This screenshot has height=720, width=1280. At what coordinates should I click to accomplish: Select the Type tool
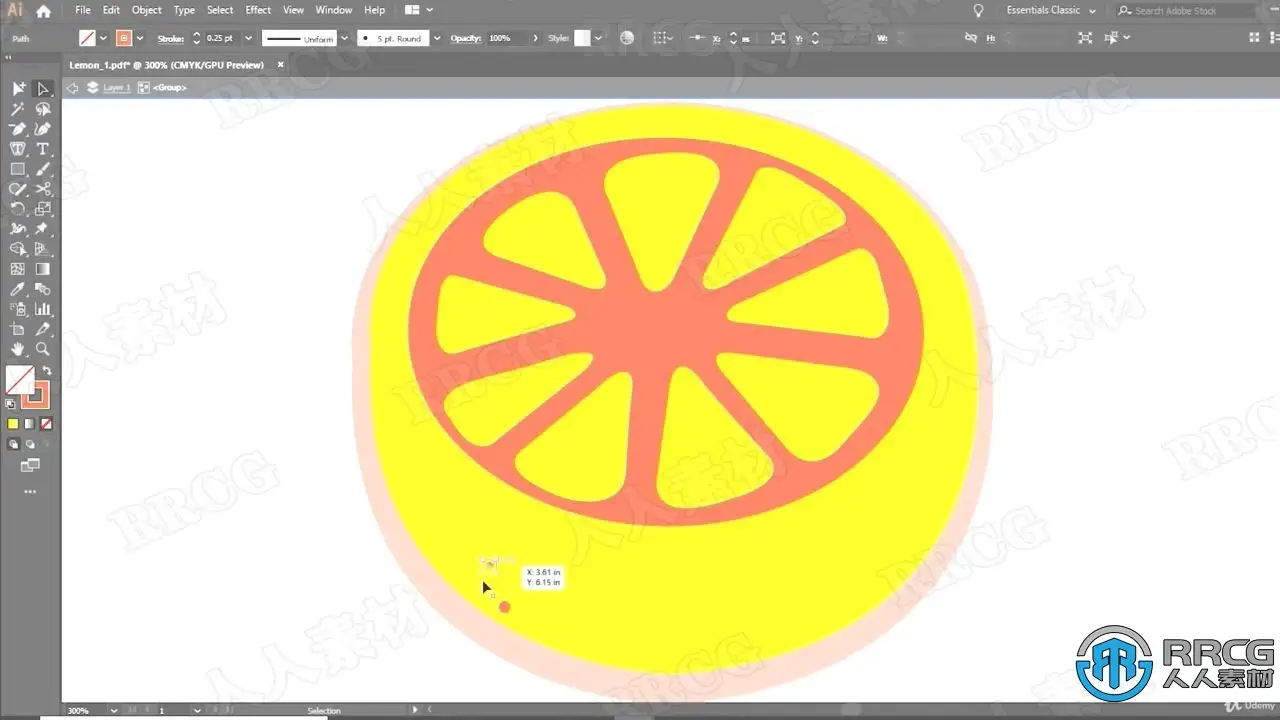pyautogui.click(x=42, y=149)
